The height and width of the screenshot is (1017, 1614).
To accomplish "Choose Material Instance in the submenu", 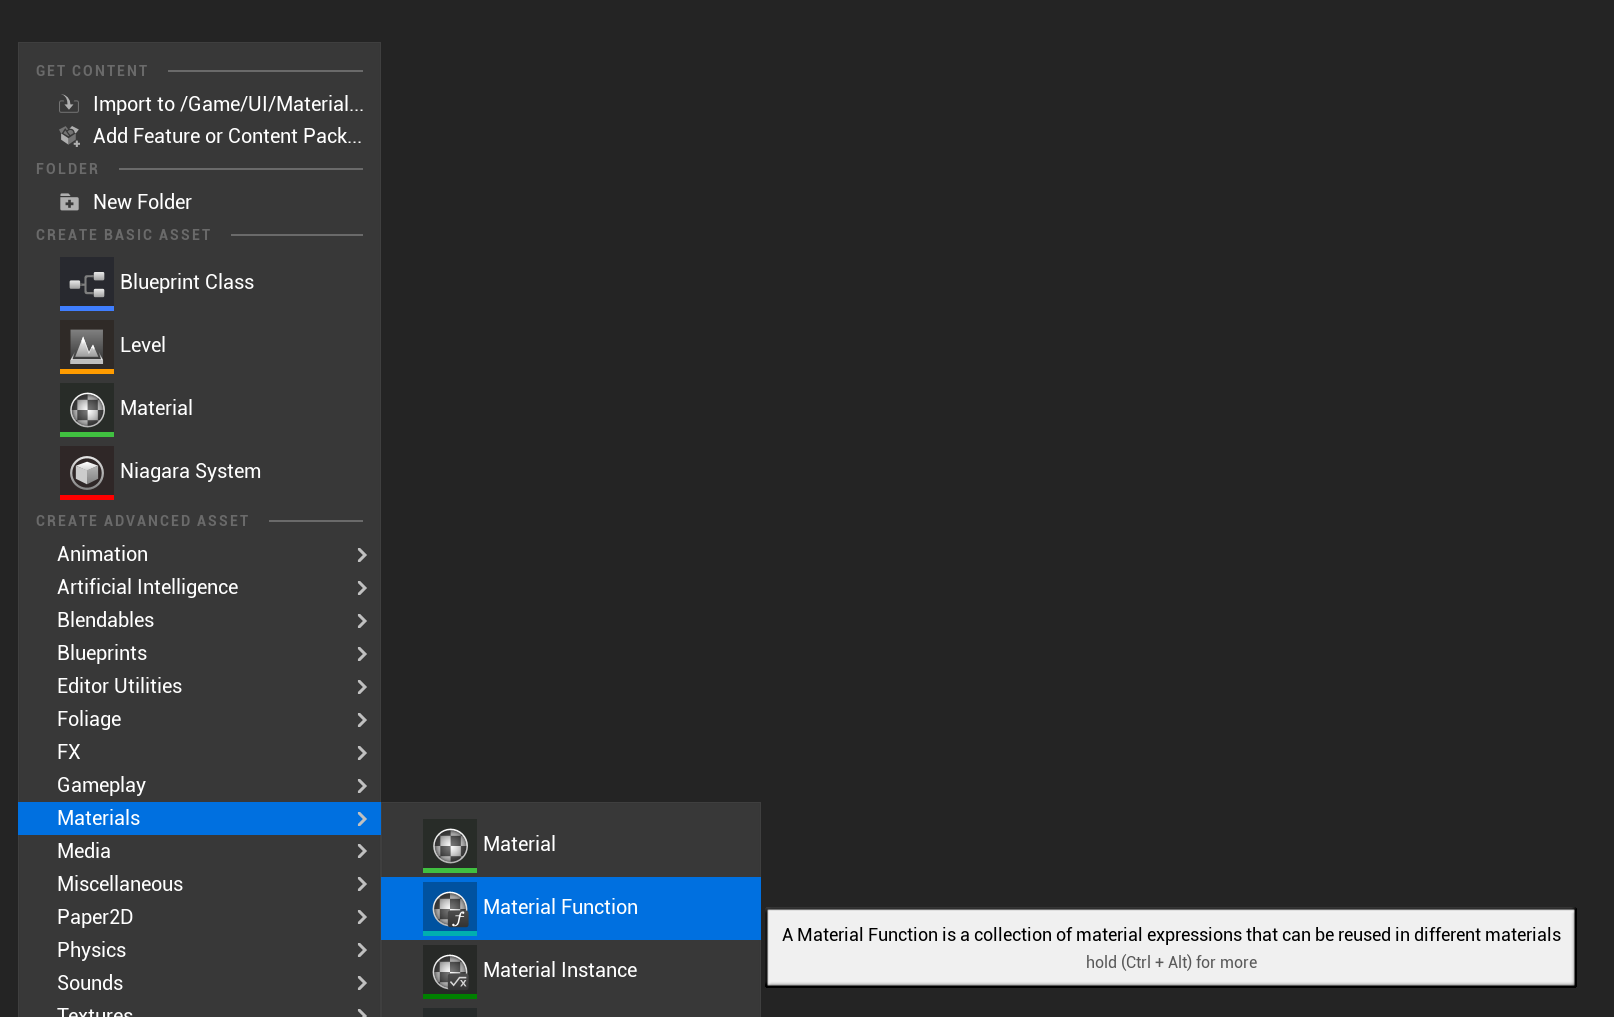I will click(571, 971).
